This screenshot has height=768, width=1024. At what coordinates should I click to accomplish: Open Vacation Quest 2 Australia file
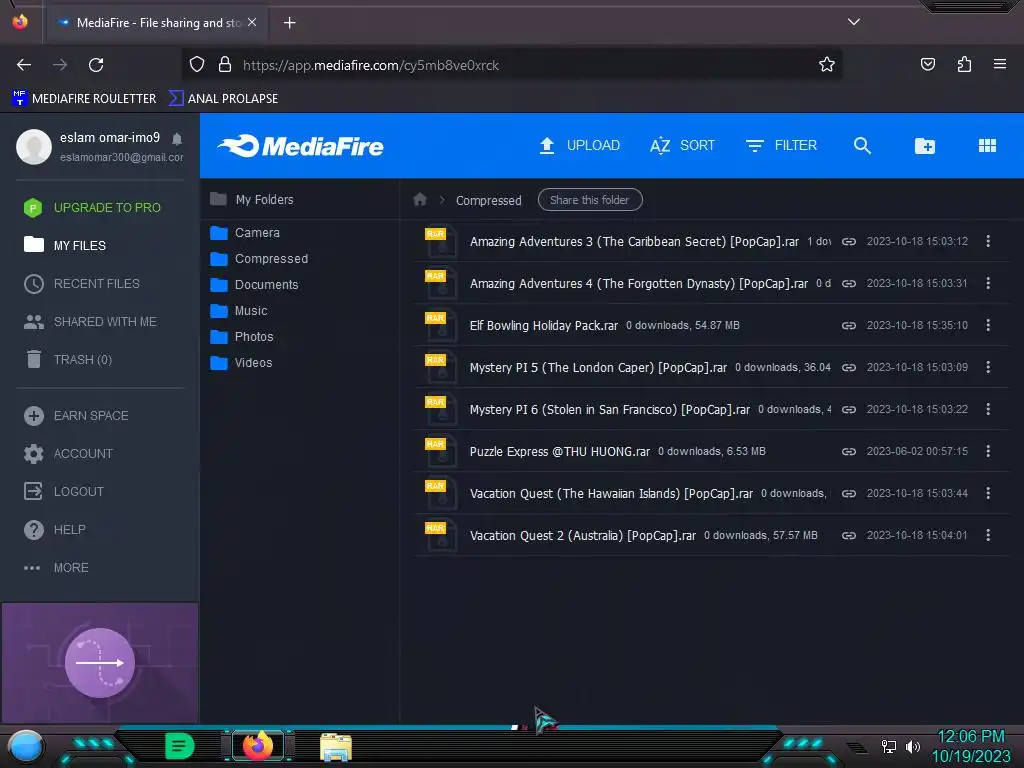pos(583,536)
